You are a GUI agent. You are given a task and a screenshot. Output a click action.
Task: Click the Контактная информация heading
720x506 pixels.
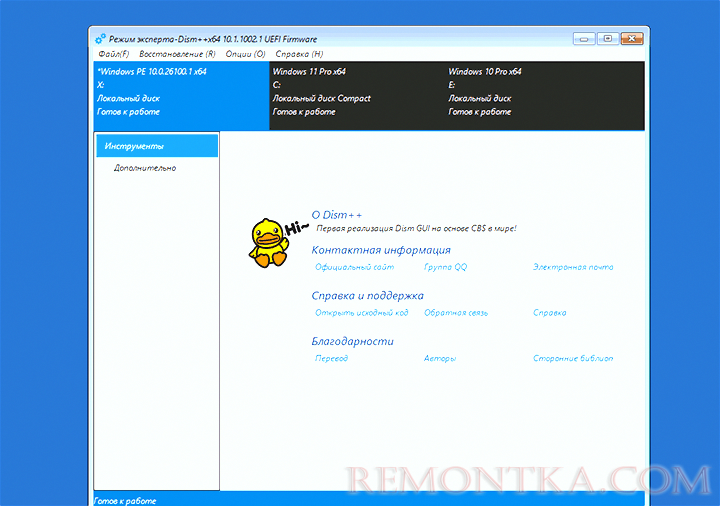tap(381, 250)
